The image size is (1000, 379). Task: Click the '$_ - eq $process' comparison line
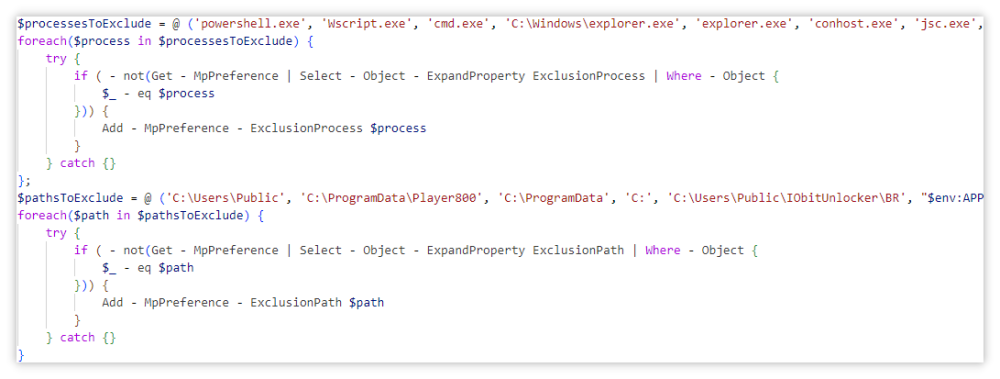tap(158, 93)
